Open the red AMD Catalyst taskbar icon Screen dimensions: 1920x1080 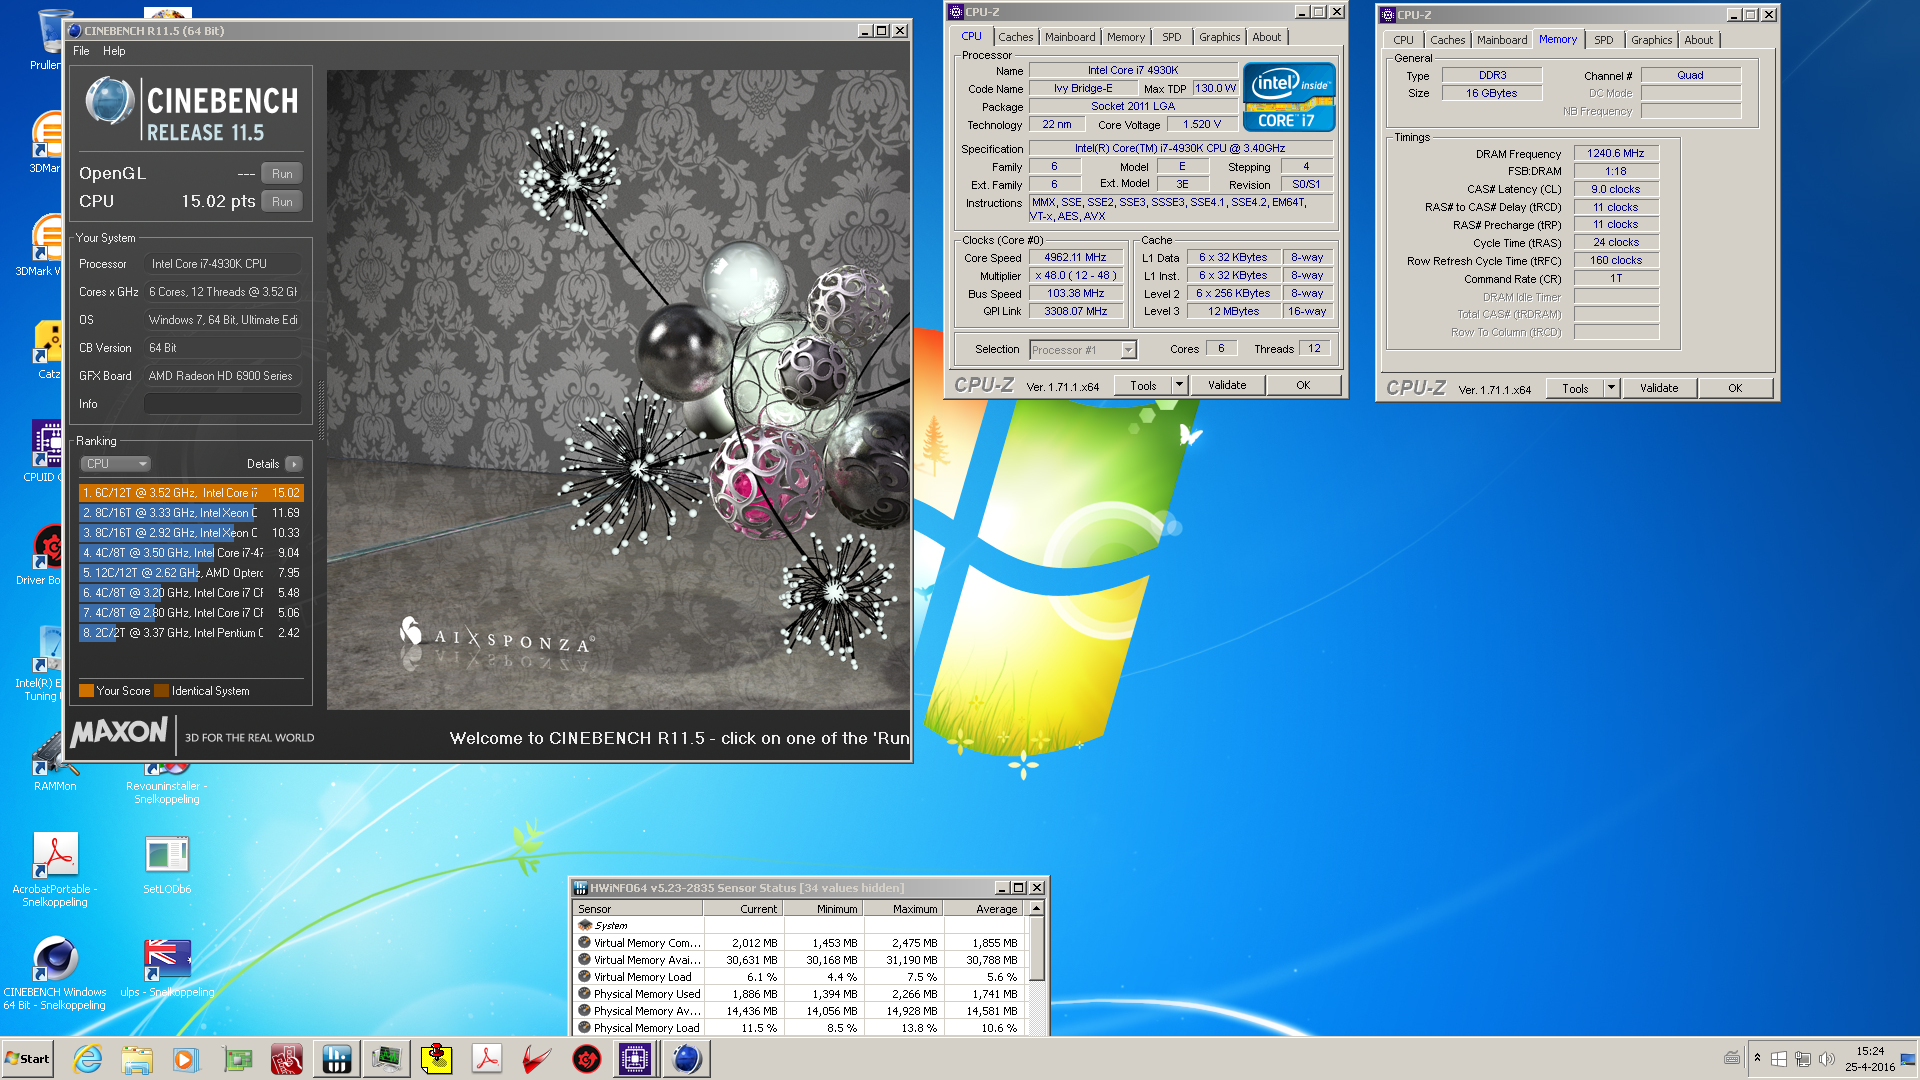[x=537, y=1059]
